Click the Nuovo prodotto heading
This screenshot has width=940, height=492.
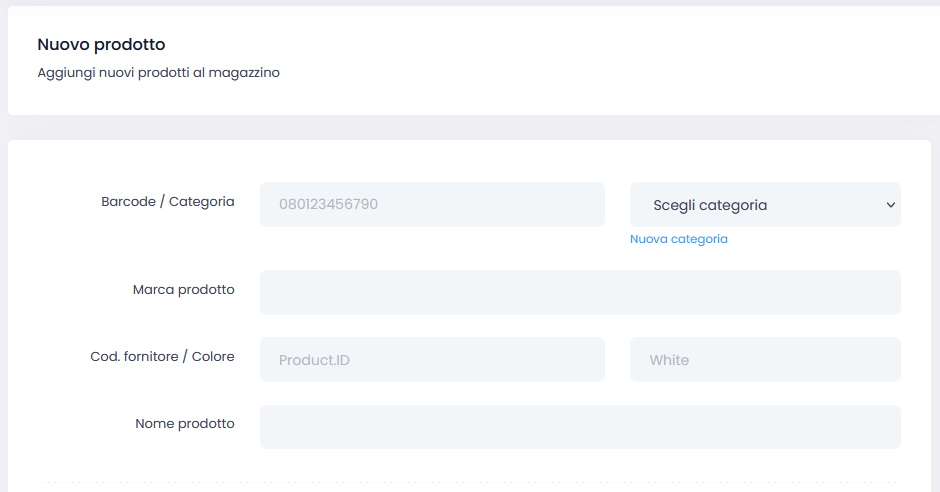[101, 45]
